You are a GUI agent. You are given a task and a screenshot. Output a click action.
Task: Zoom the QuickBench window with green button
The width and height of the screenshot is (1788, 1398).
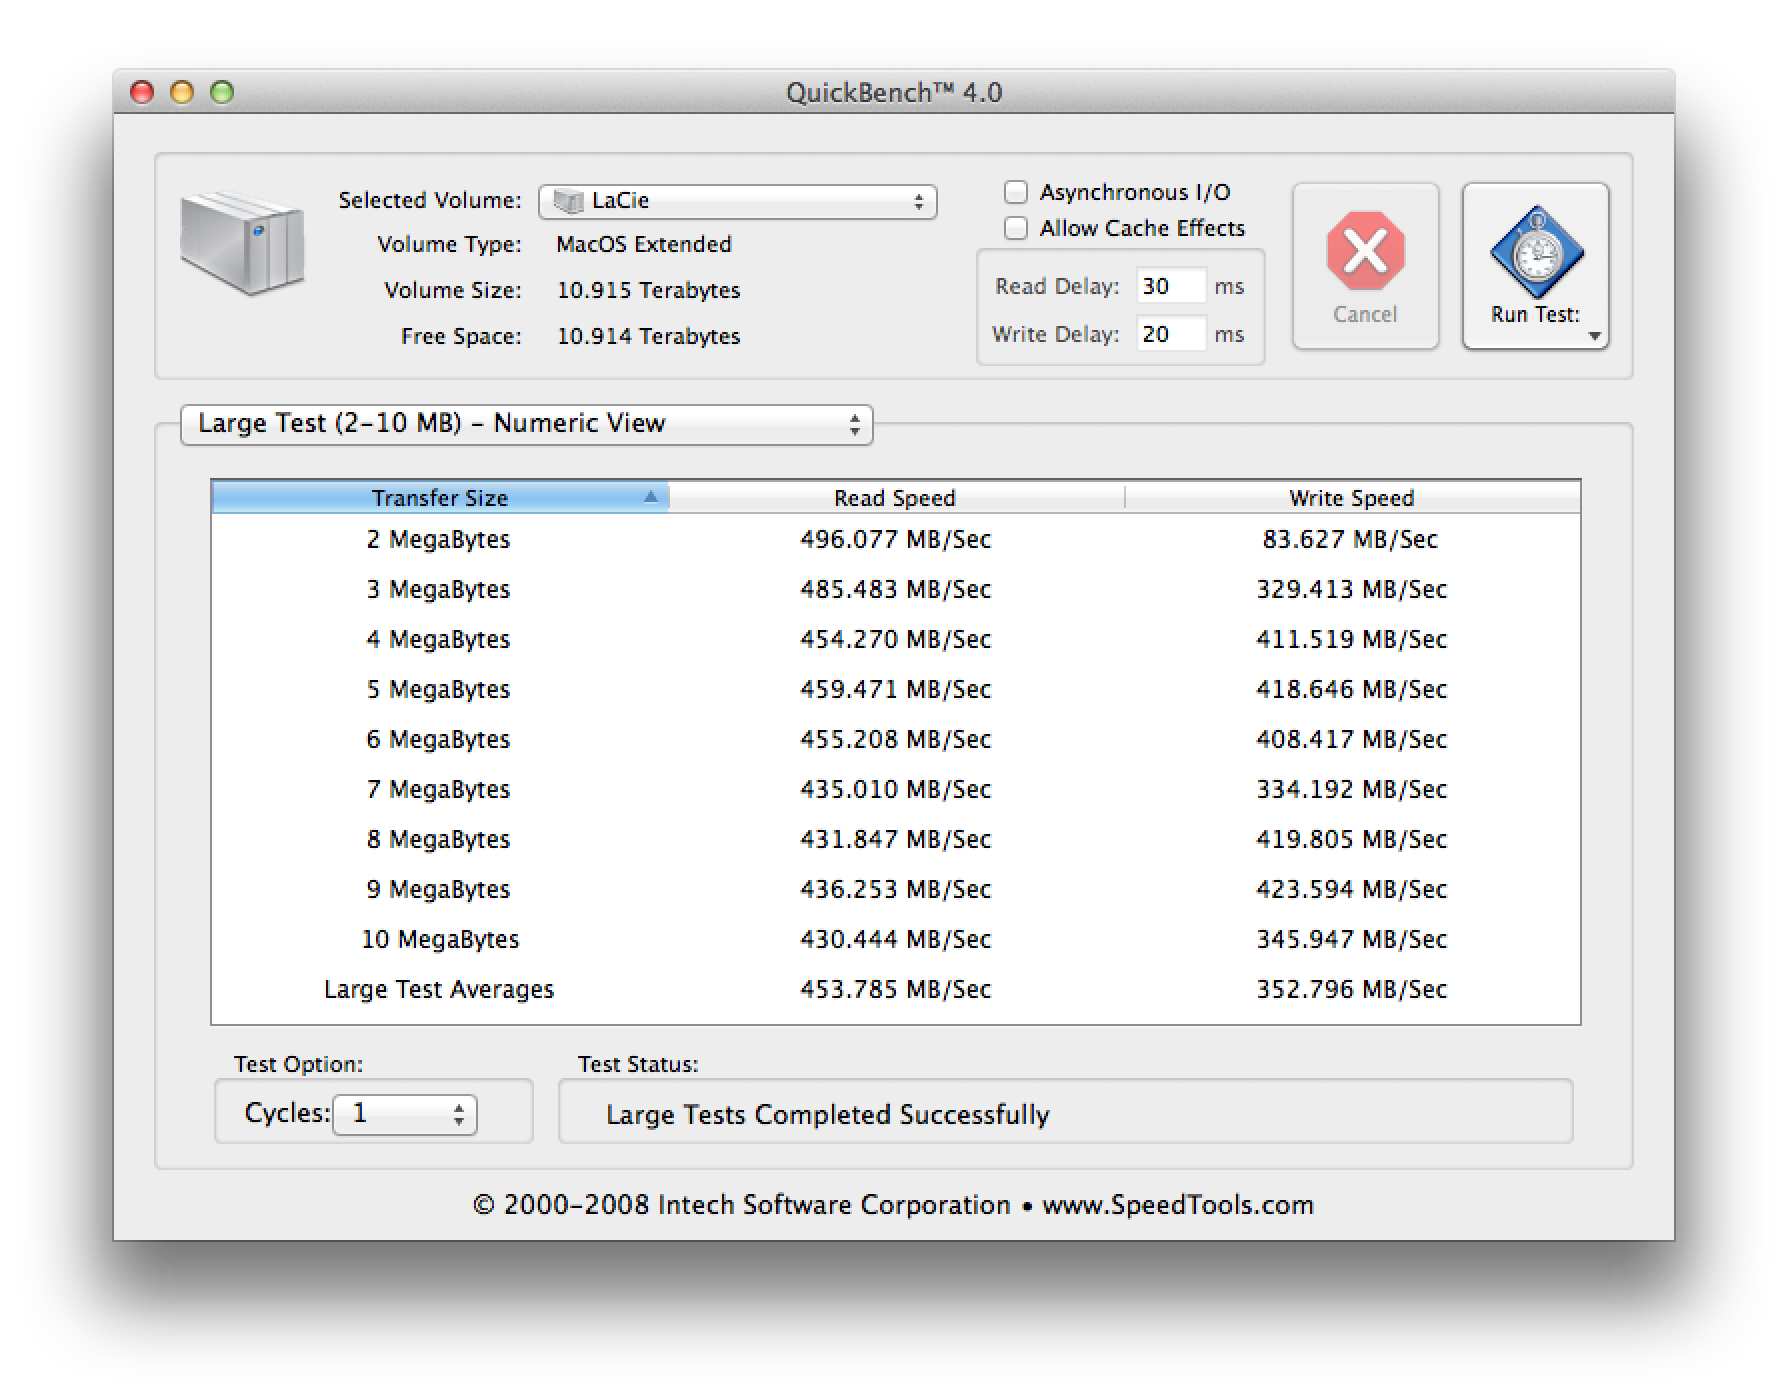click(222, 92)
